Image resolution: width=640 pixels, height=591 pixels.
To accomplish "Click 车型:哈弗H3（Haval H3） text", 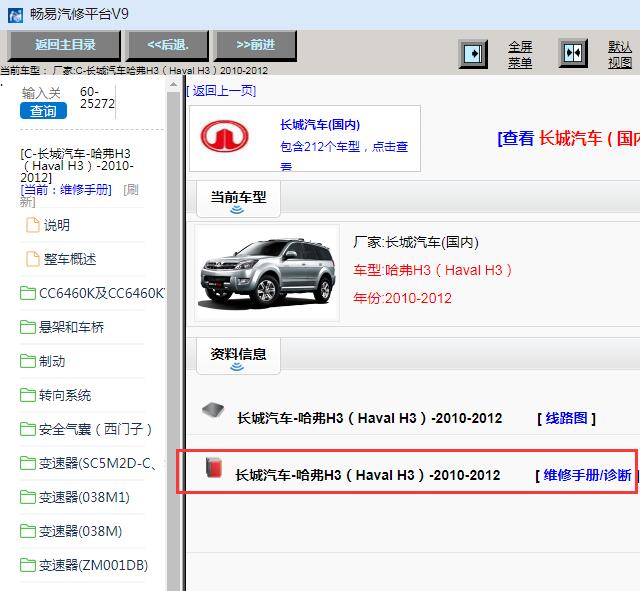I will pyautogui.click(x=433, y=270).
